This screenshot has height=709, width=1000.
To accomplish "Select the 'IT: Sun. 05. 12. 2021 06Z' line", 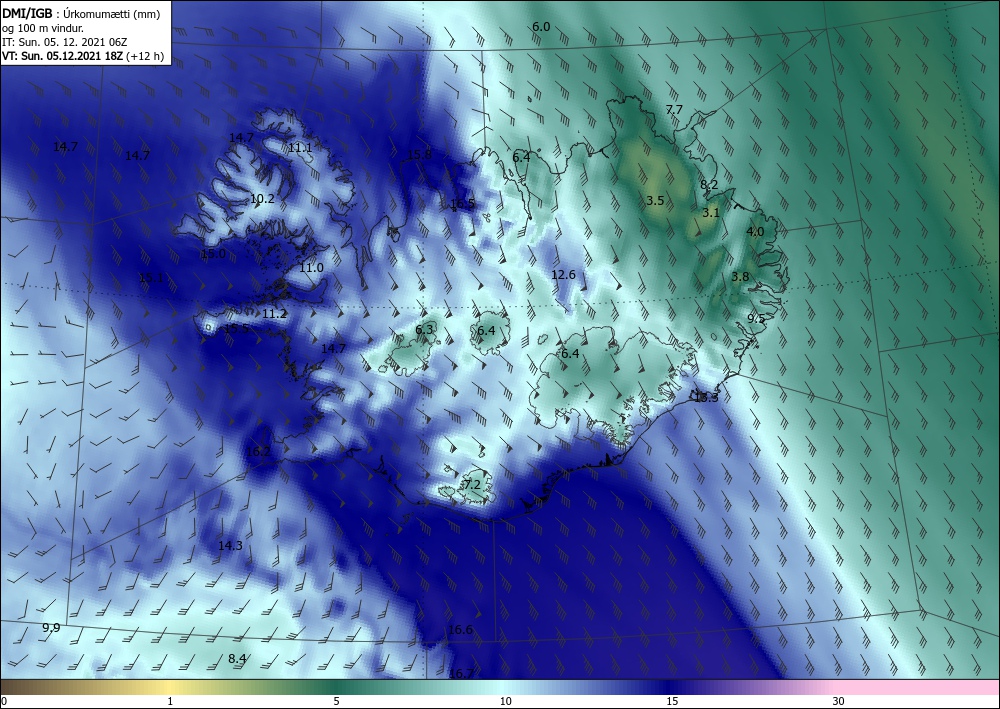I will point(65,42).
